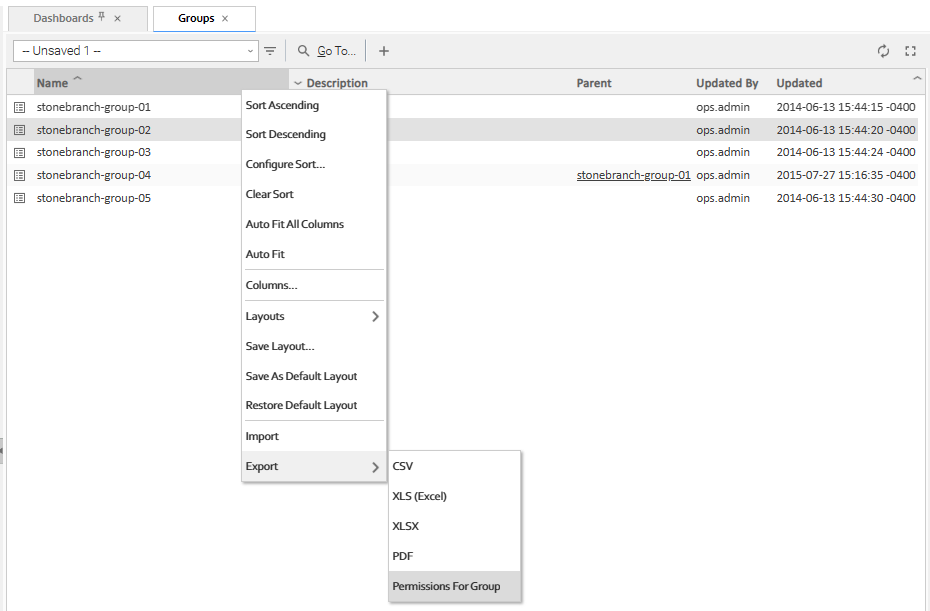The image size is (930, 611).
Task: Select the stonebranch-group-02 row
Action: tap(94, 130)
